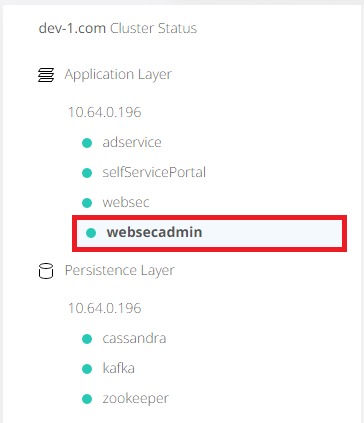Click the green status indicator for websec

[87, 203]
